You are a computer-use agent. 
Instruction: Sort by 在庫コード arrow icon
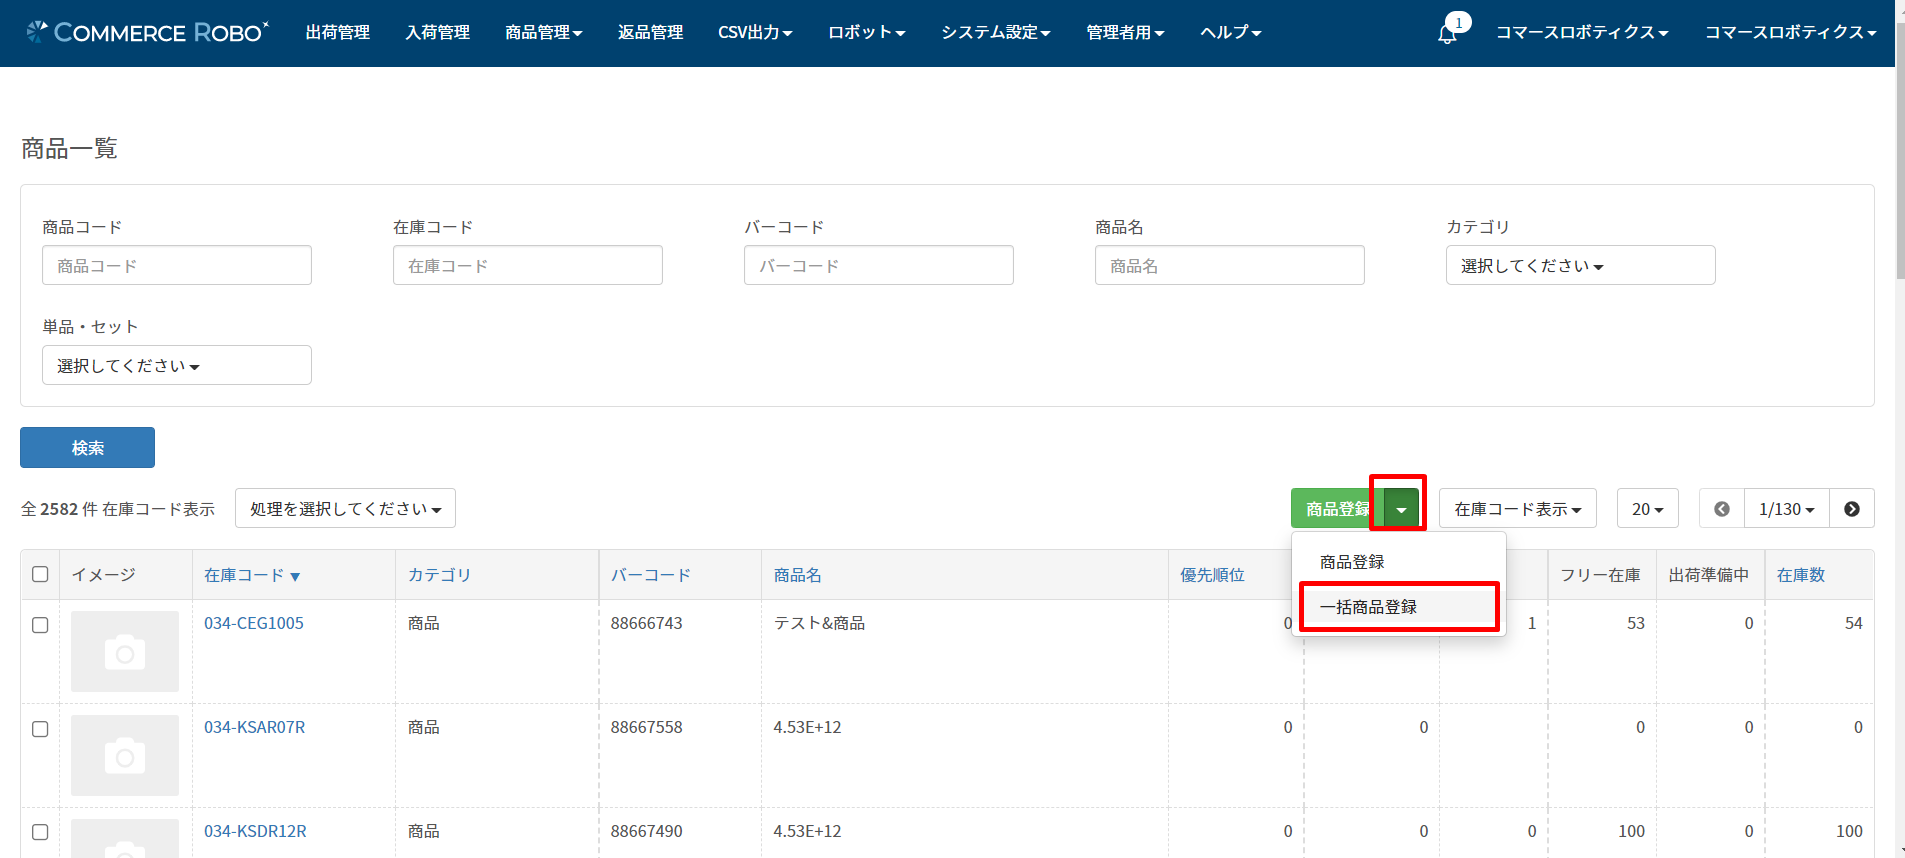pyautogui.click(x=295, y=576)
